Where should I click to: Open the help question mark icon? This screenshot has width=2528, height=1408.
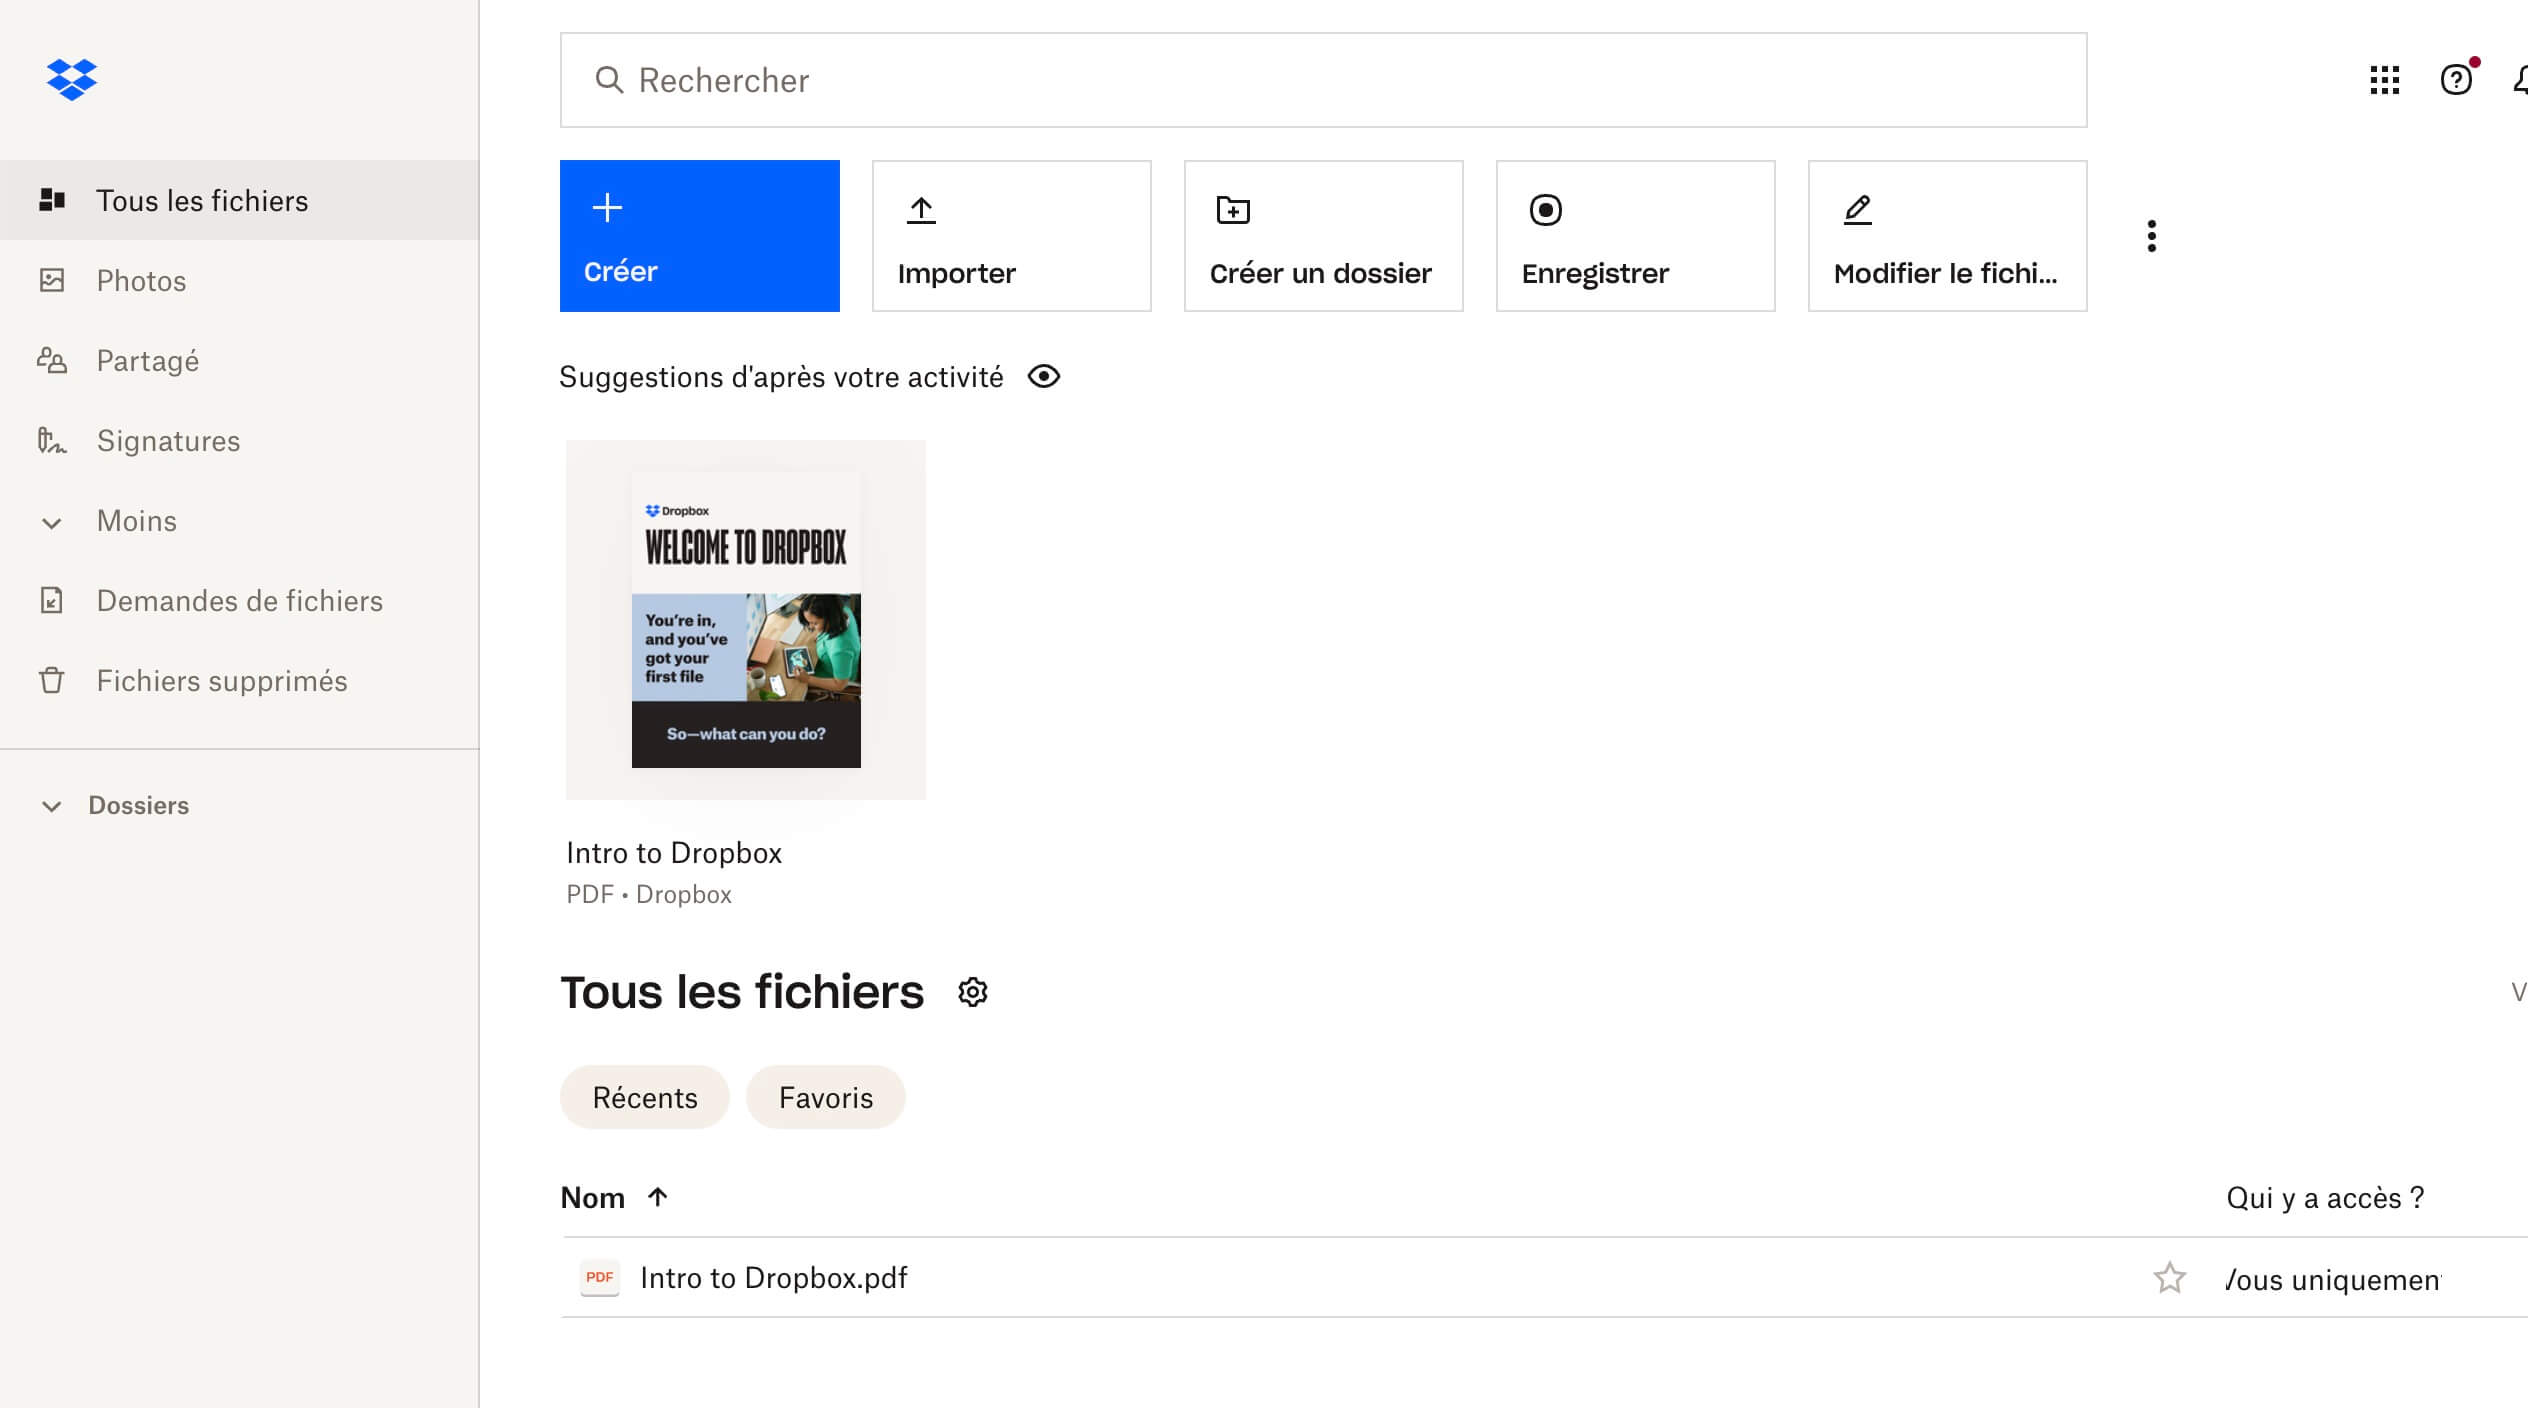pos(2456,80)
